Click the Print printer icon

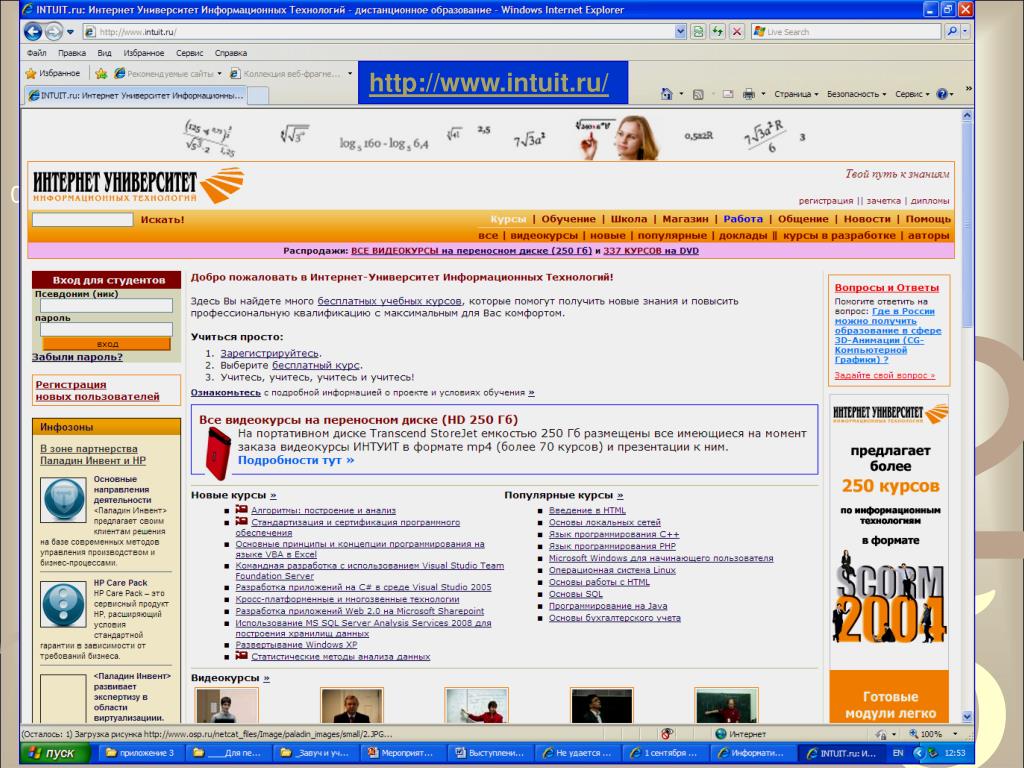(748, 94)
